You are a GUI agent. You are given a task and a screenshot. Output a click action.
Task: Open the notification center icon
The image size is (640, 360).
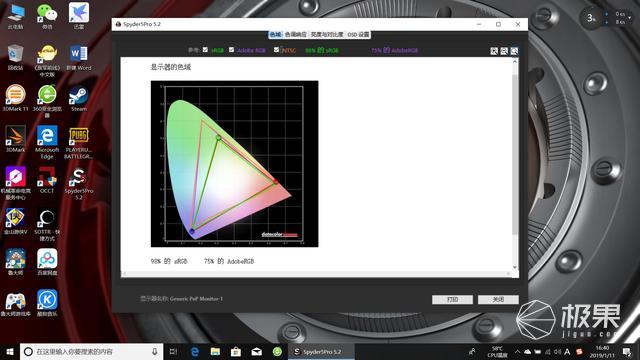coord(627,351)
